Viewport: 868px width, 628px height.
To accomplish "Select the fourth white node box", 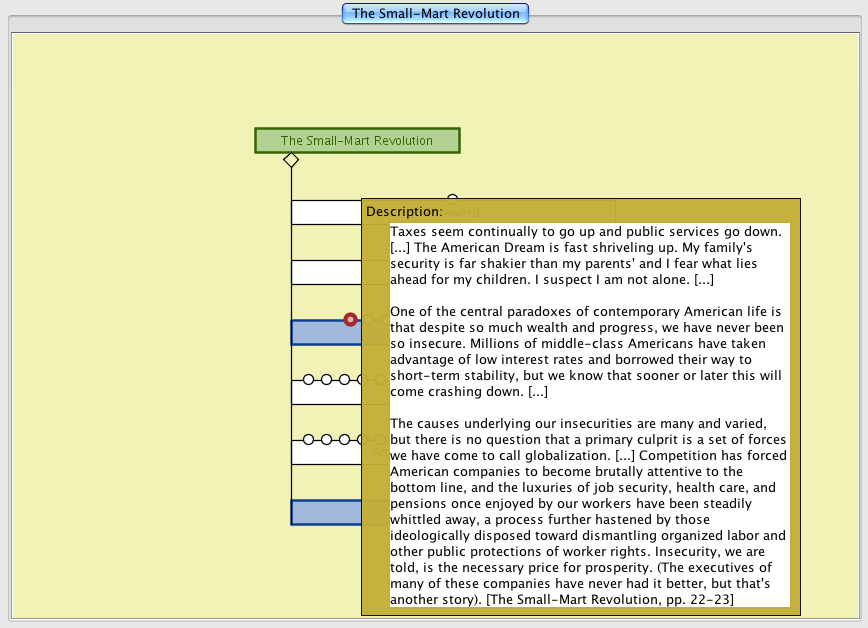I will tap(325, 393).
